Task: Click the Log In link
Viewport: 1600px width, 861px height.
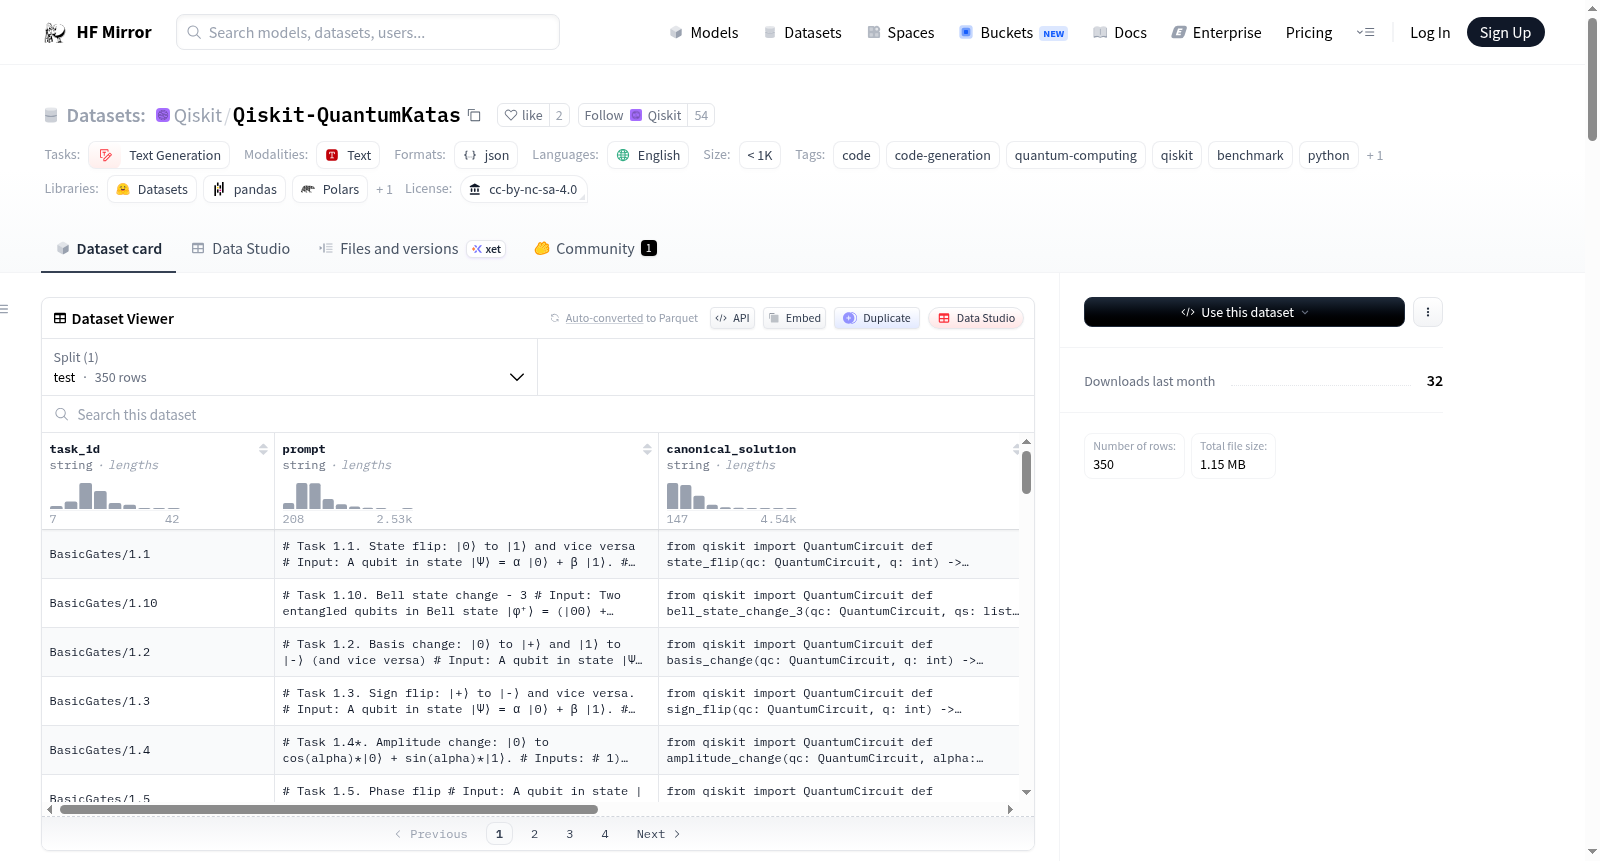Action: (x=1430, y=32)
